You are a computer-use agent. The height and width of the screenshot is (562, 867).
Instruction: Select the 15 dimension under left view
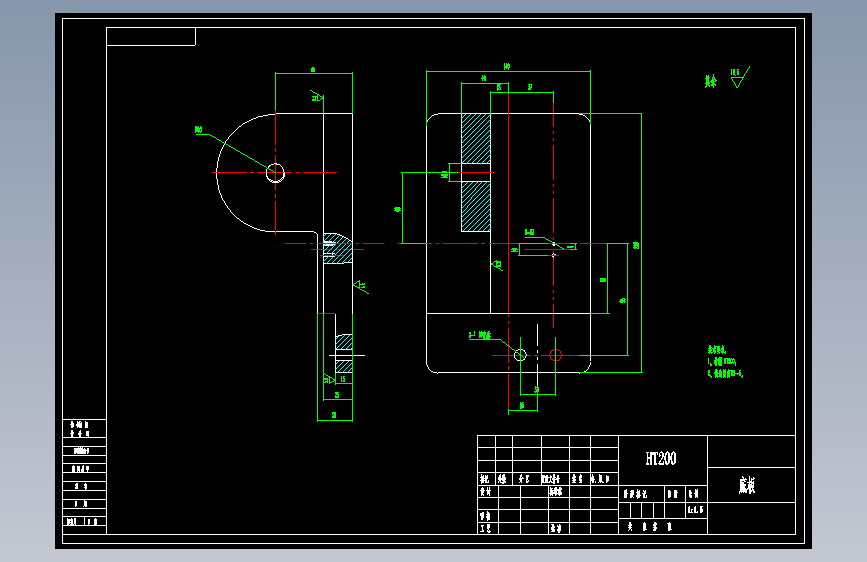pyautogui.click(x=343, y=379)
